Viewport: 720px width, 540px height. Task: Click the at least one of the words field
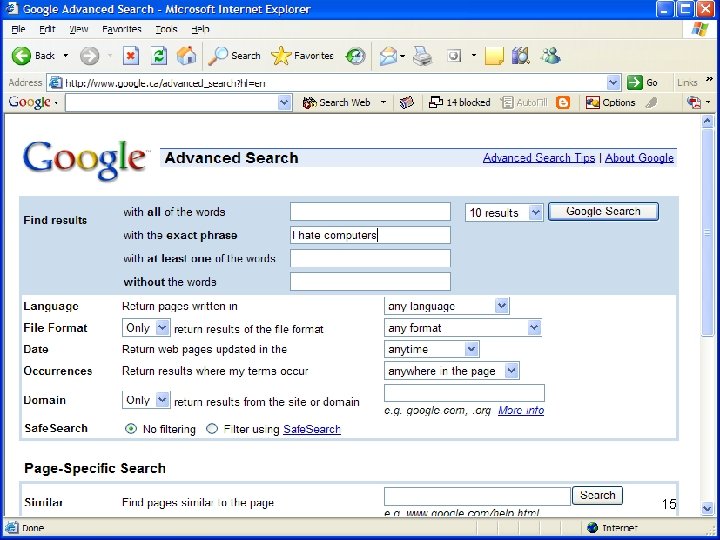[x=370, y=258]
